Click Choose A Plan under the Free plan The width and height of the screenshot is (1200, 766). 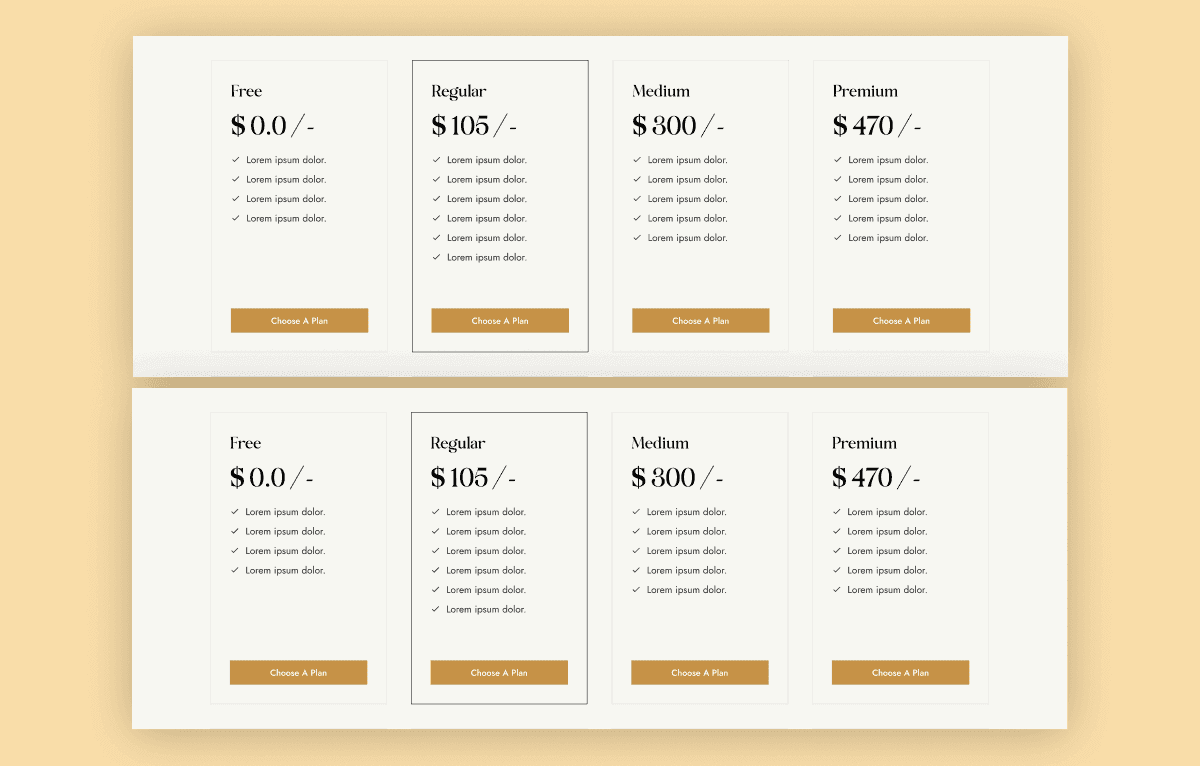coord(299,320)
